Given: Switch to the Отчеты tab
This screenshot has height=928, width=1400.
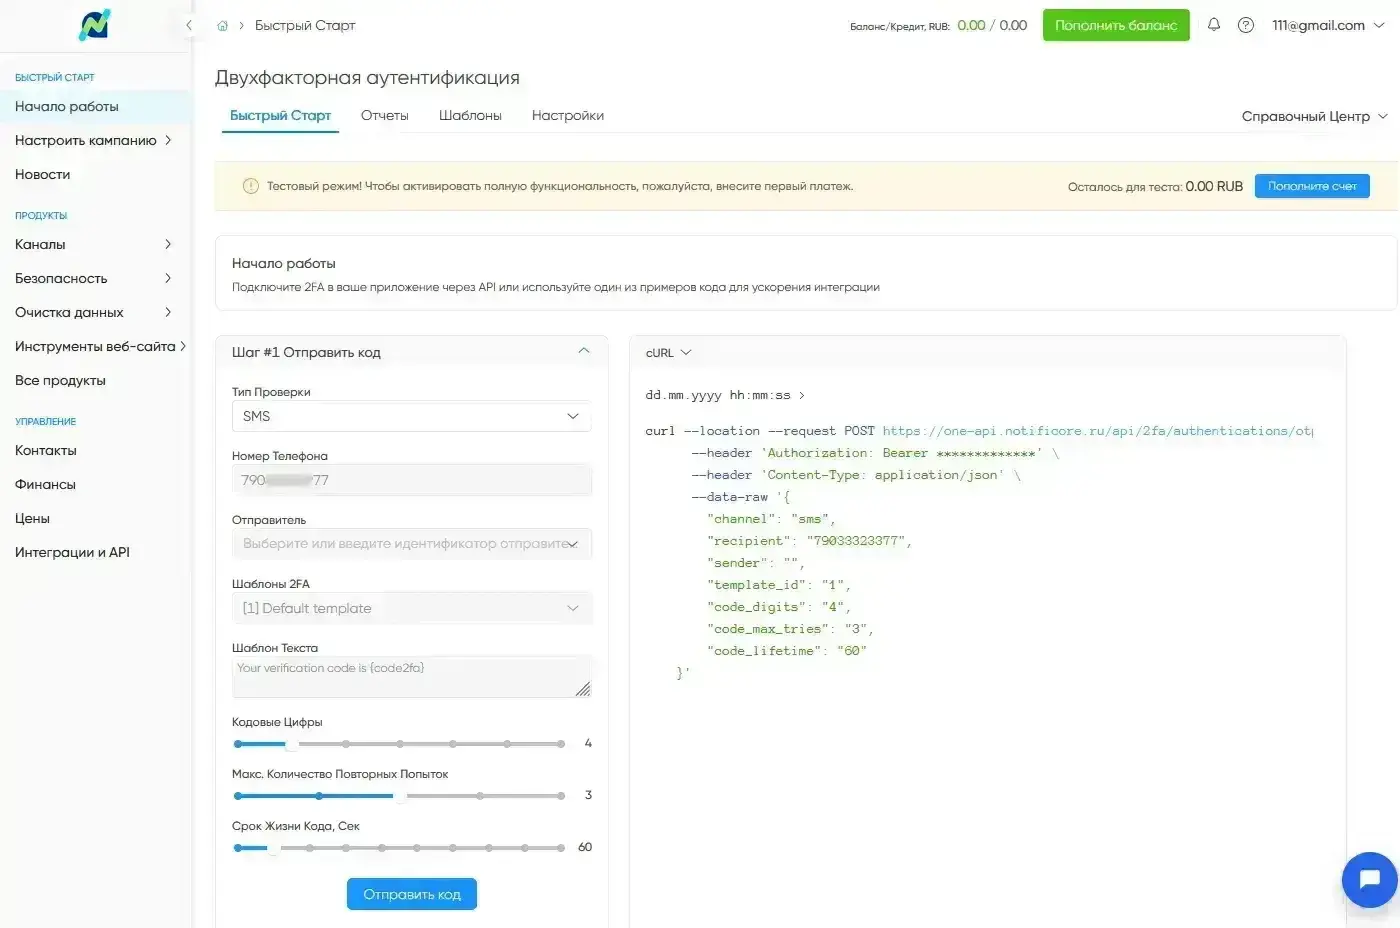Looking at the screenshot, I should (x=385, y=116).
